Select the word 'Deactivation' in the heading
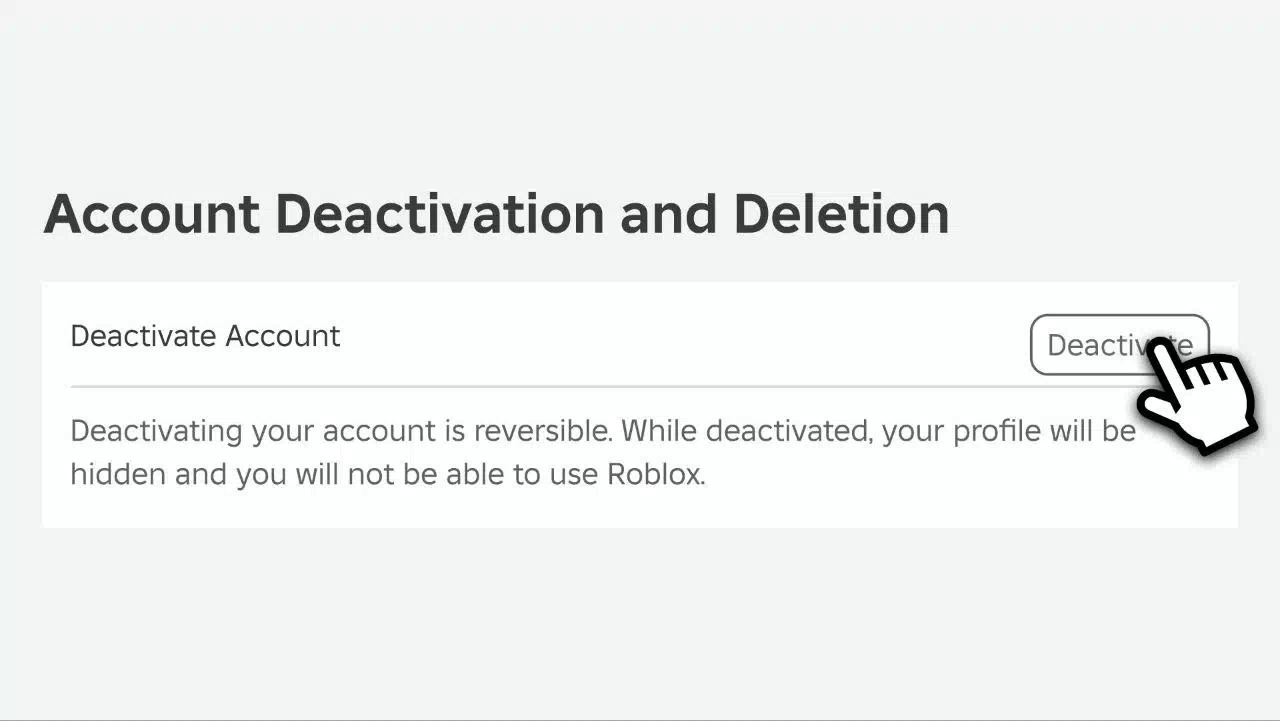1280x721 pixels. [440, 214]
